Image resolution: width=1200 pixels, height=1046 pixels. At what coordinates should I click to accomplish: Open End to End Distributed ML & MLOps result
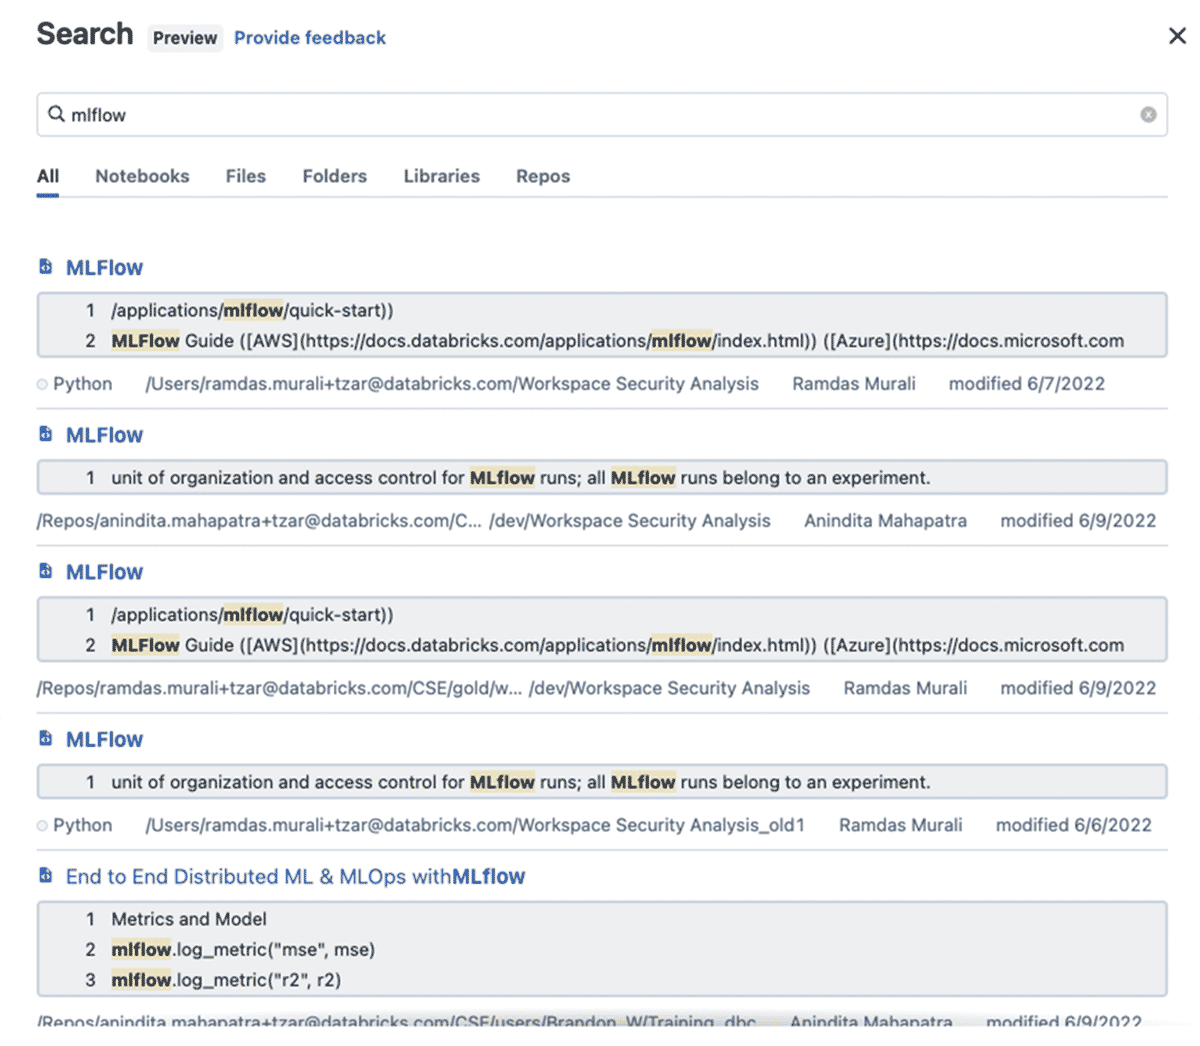click(x=295, y=877)
